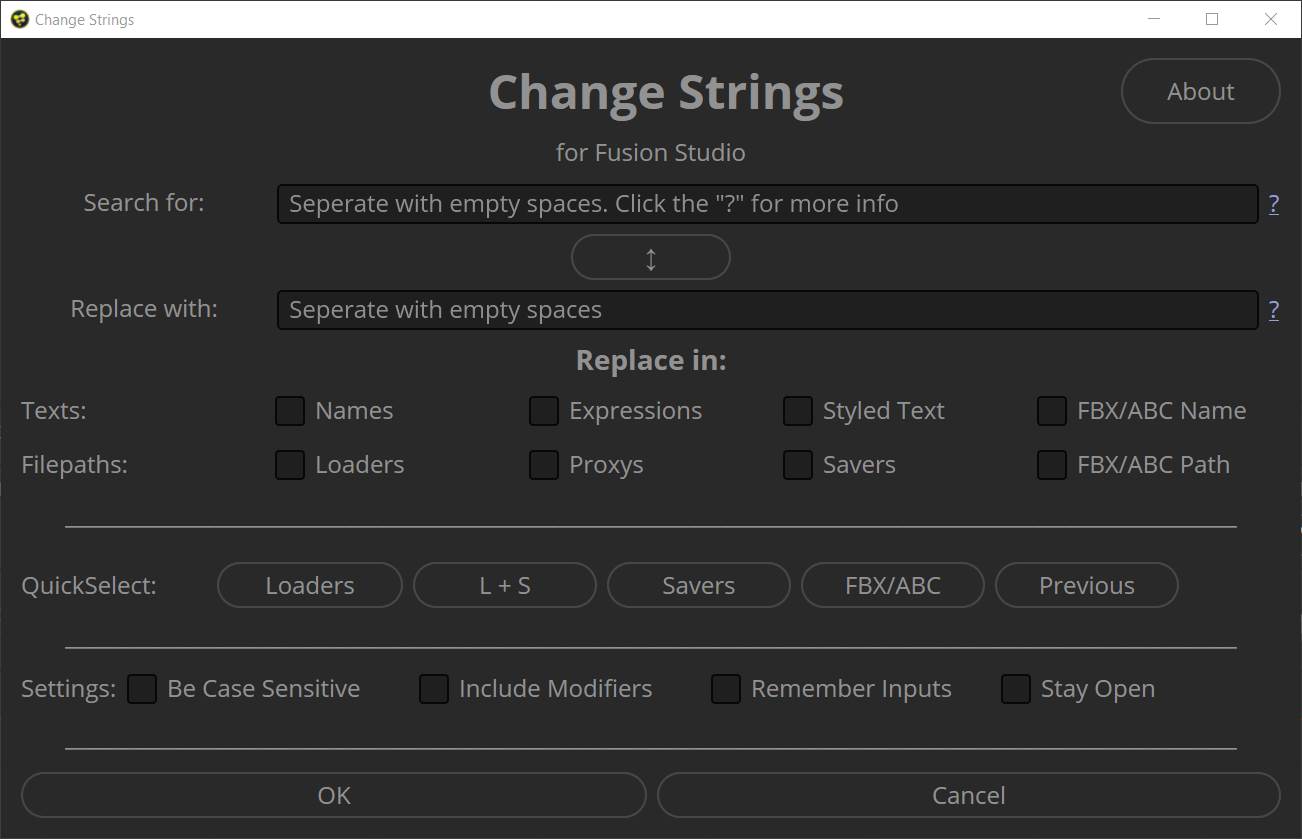This screenshot has height=839, width=1302.
Task: Choose the FBX/ABC QuickSelect button
Action: [x=893, y=585]
